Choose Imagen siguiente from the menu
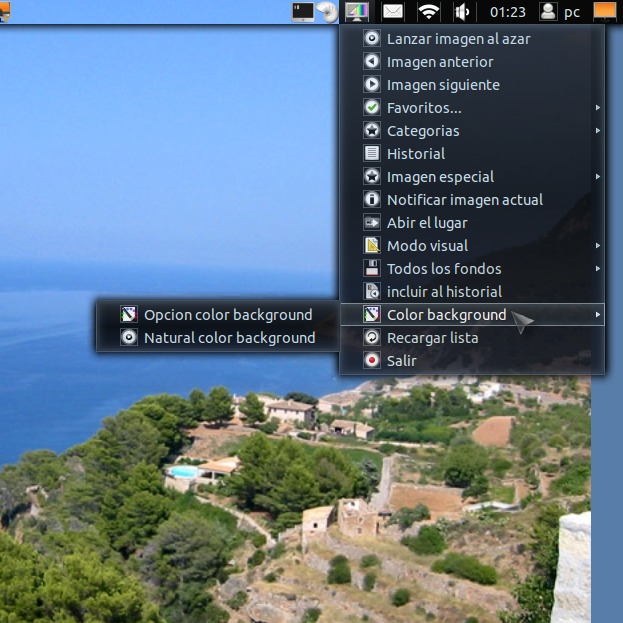This screenshot has height=623, width=623. (472, 85)
